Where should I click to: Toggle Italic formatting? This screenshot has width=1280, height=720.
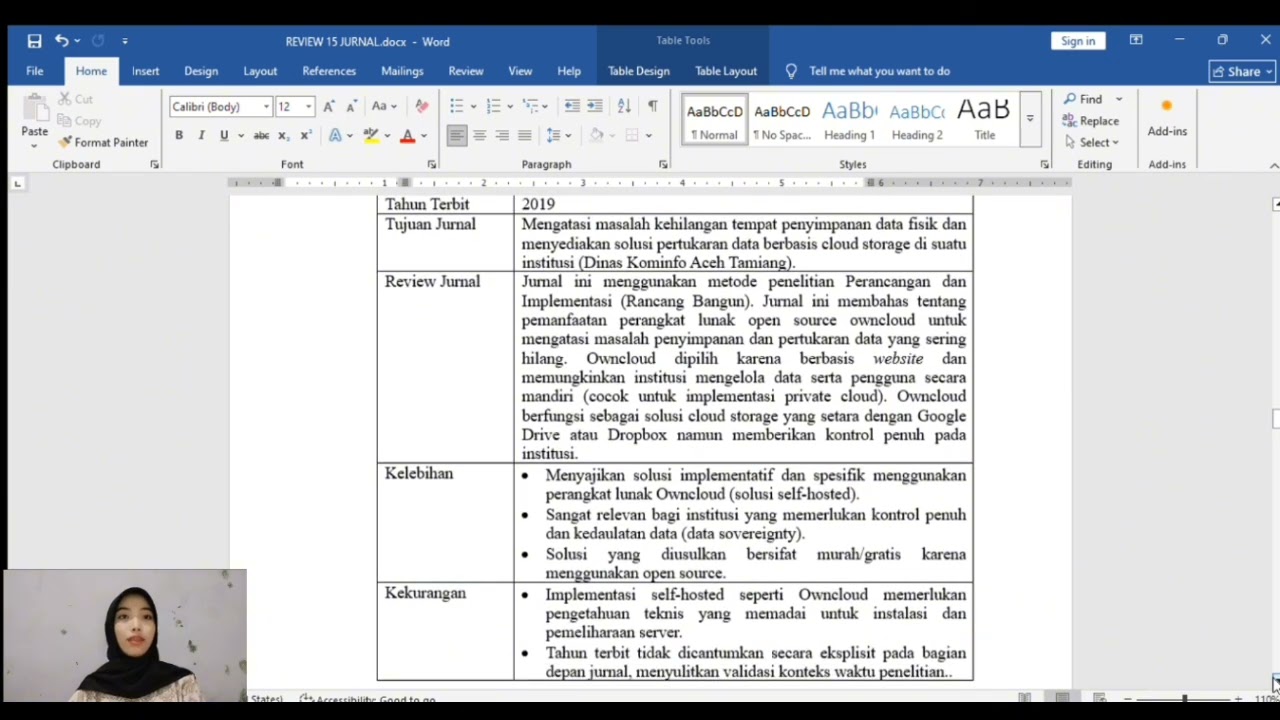[201, 135]
